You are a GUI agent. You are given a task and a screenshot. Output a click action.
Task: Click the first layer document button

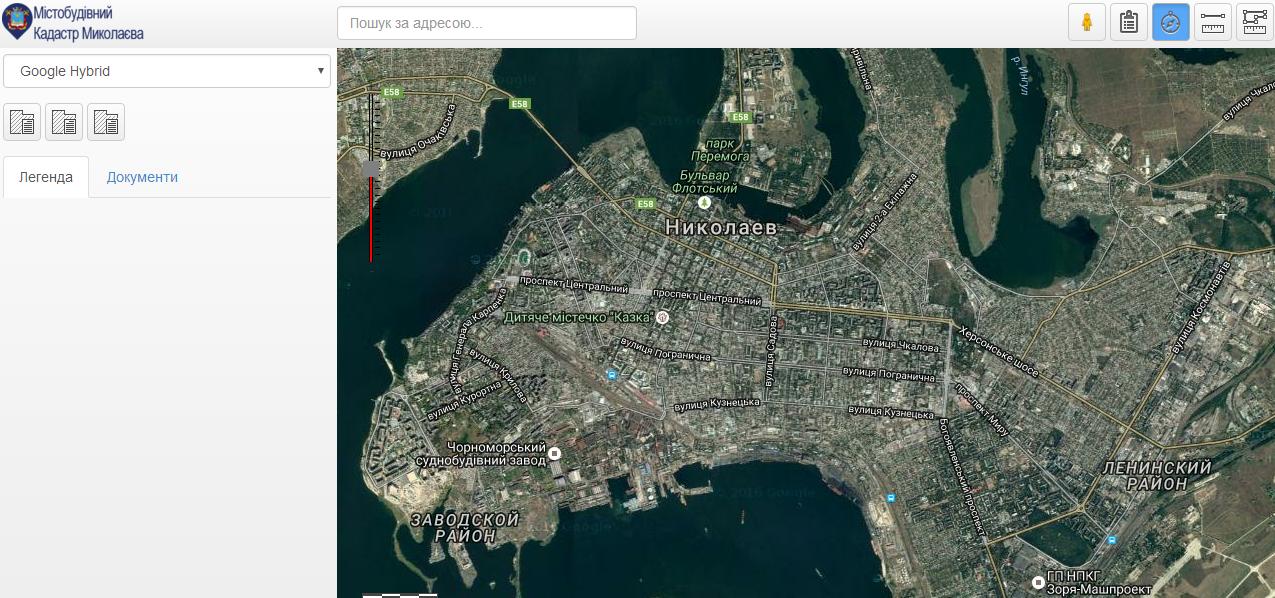[22, 122]
